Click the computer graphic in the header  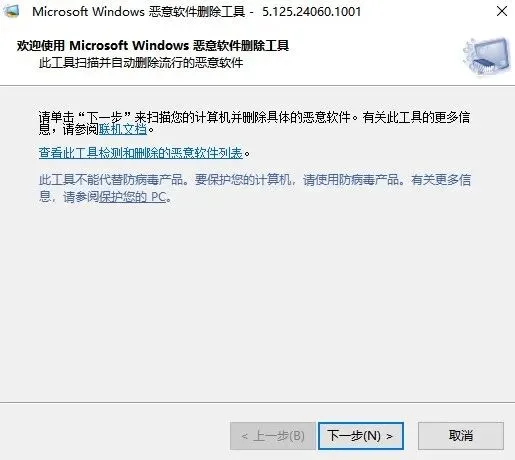click(486, 56)
